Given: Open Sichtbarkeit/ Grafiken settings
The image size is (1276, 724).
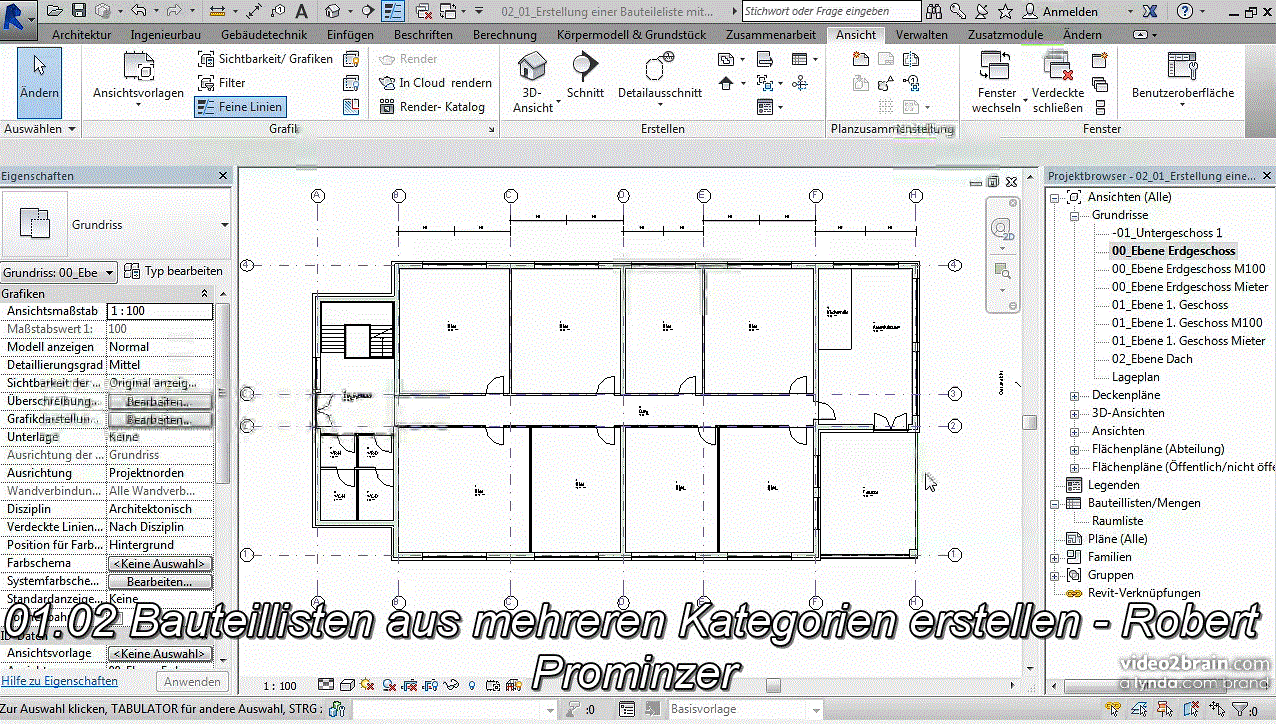Looking at the screenshot, I should click(265, 59).
